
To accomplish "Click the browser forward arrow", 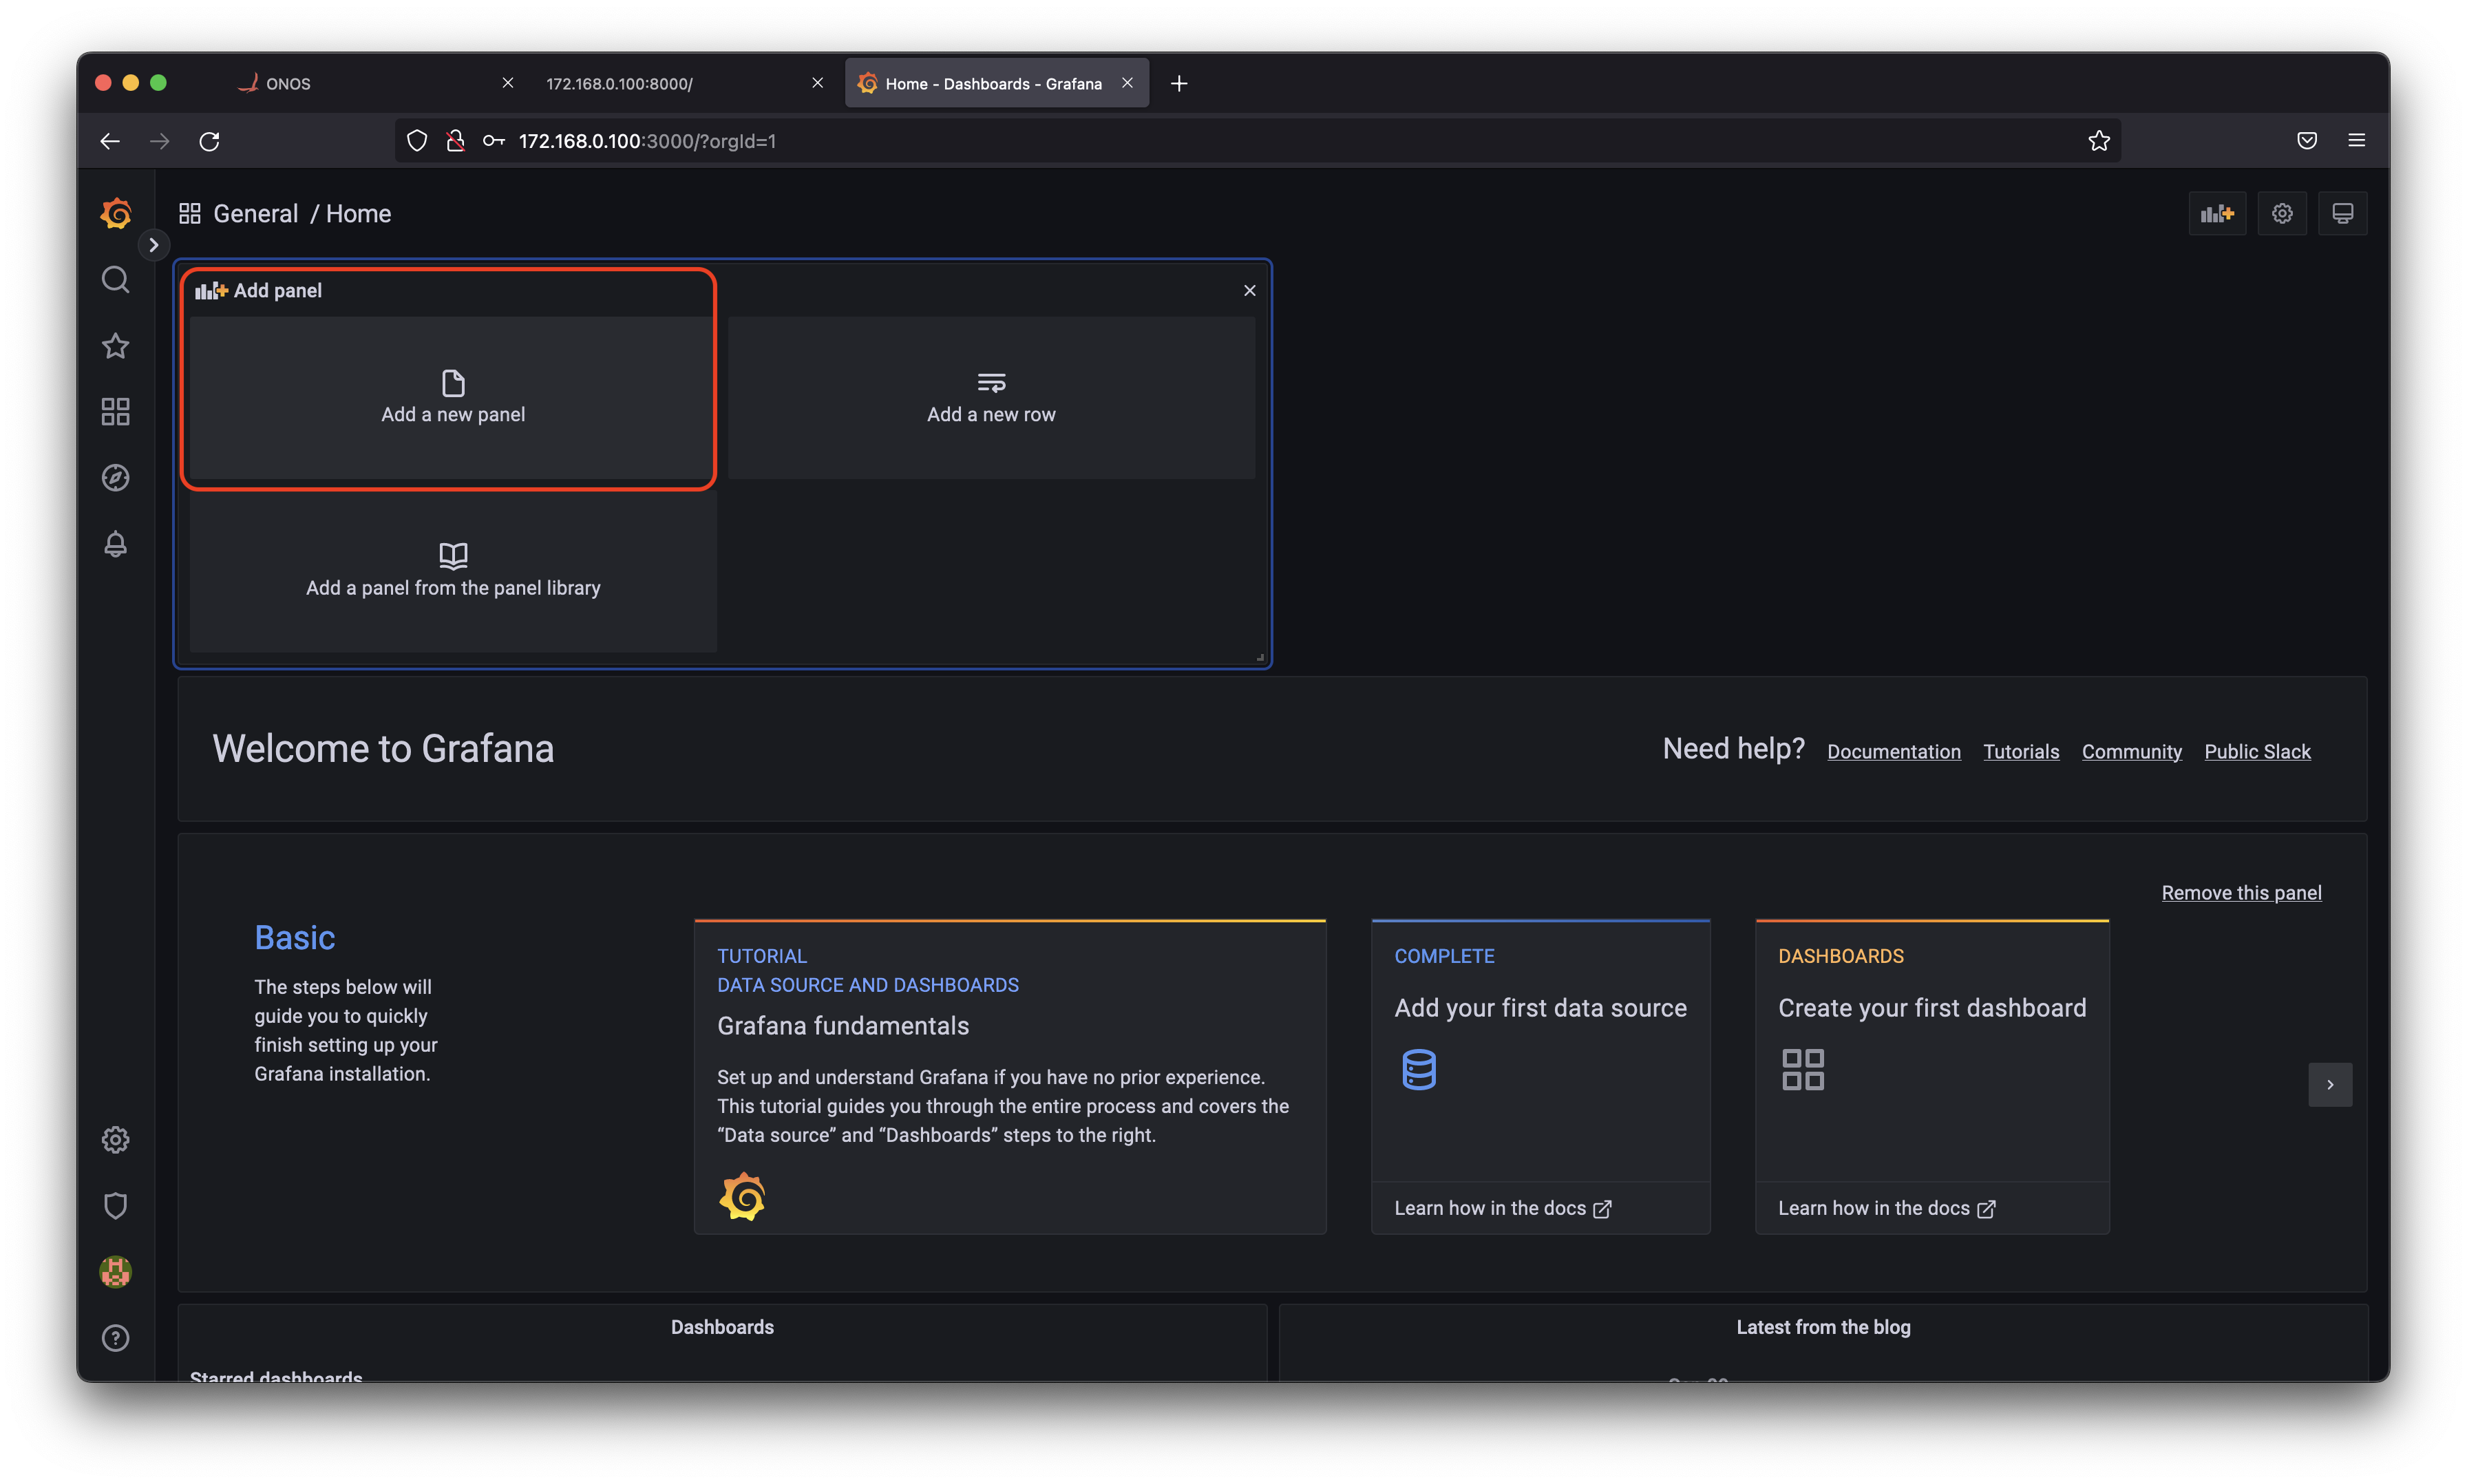I will pos(160,141).
